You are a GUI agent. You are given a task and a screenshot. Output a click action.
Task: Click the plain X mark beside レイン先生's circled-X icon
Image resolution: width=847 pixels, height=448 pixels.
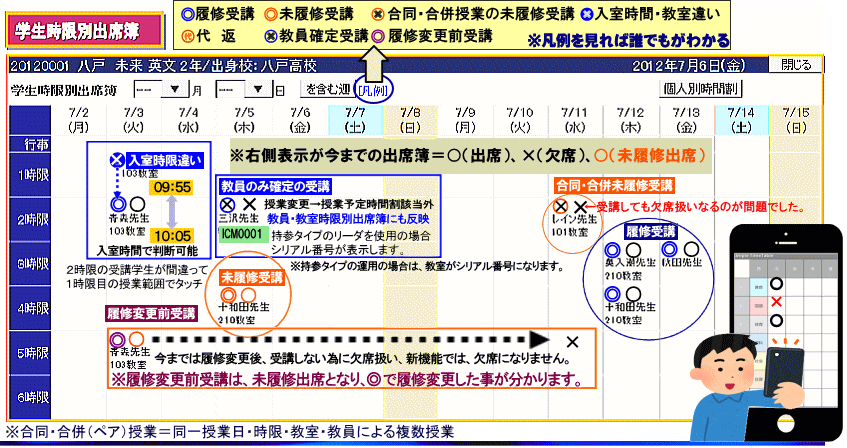580,206
